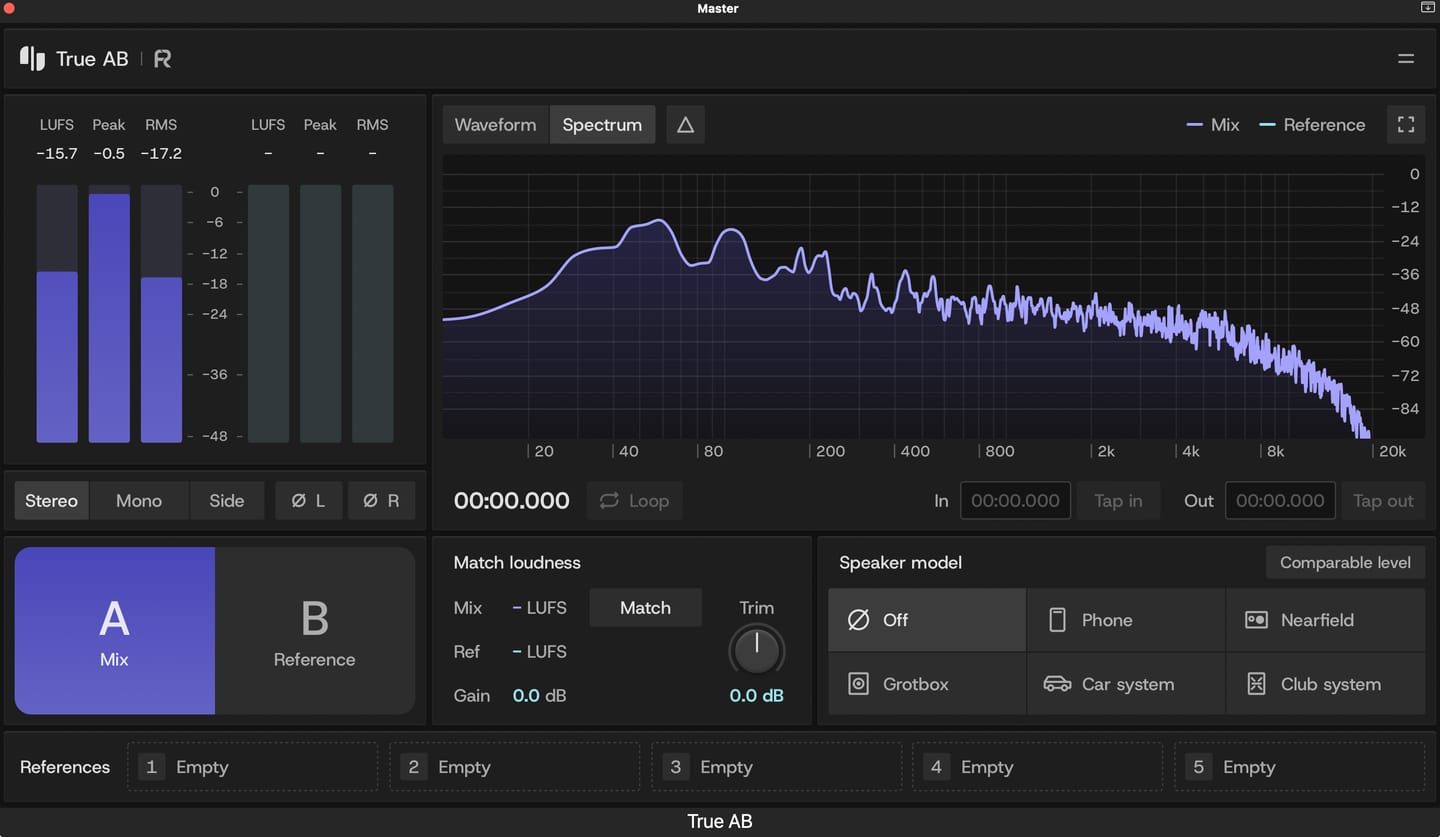Select the Club system speaker model

click(1326, 684)
